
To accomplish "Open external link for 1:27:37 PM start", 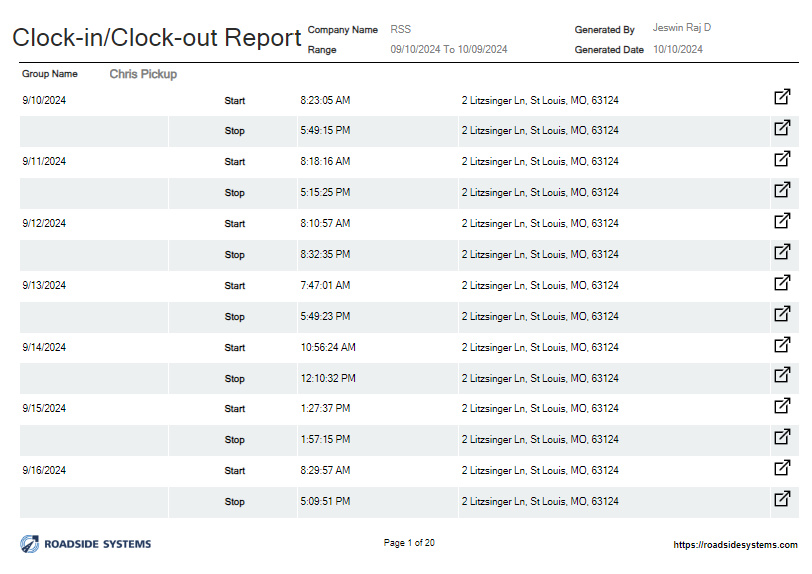I will (782, 406).
